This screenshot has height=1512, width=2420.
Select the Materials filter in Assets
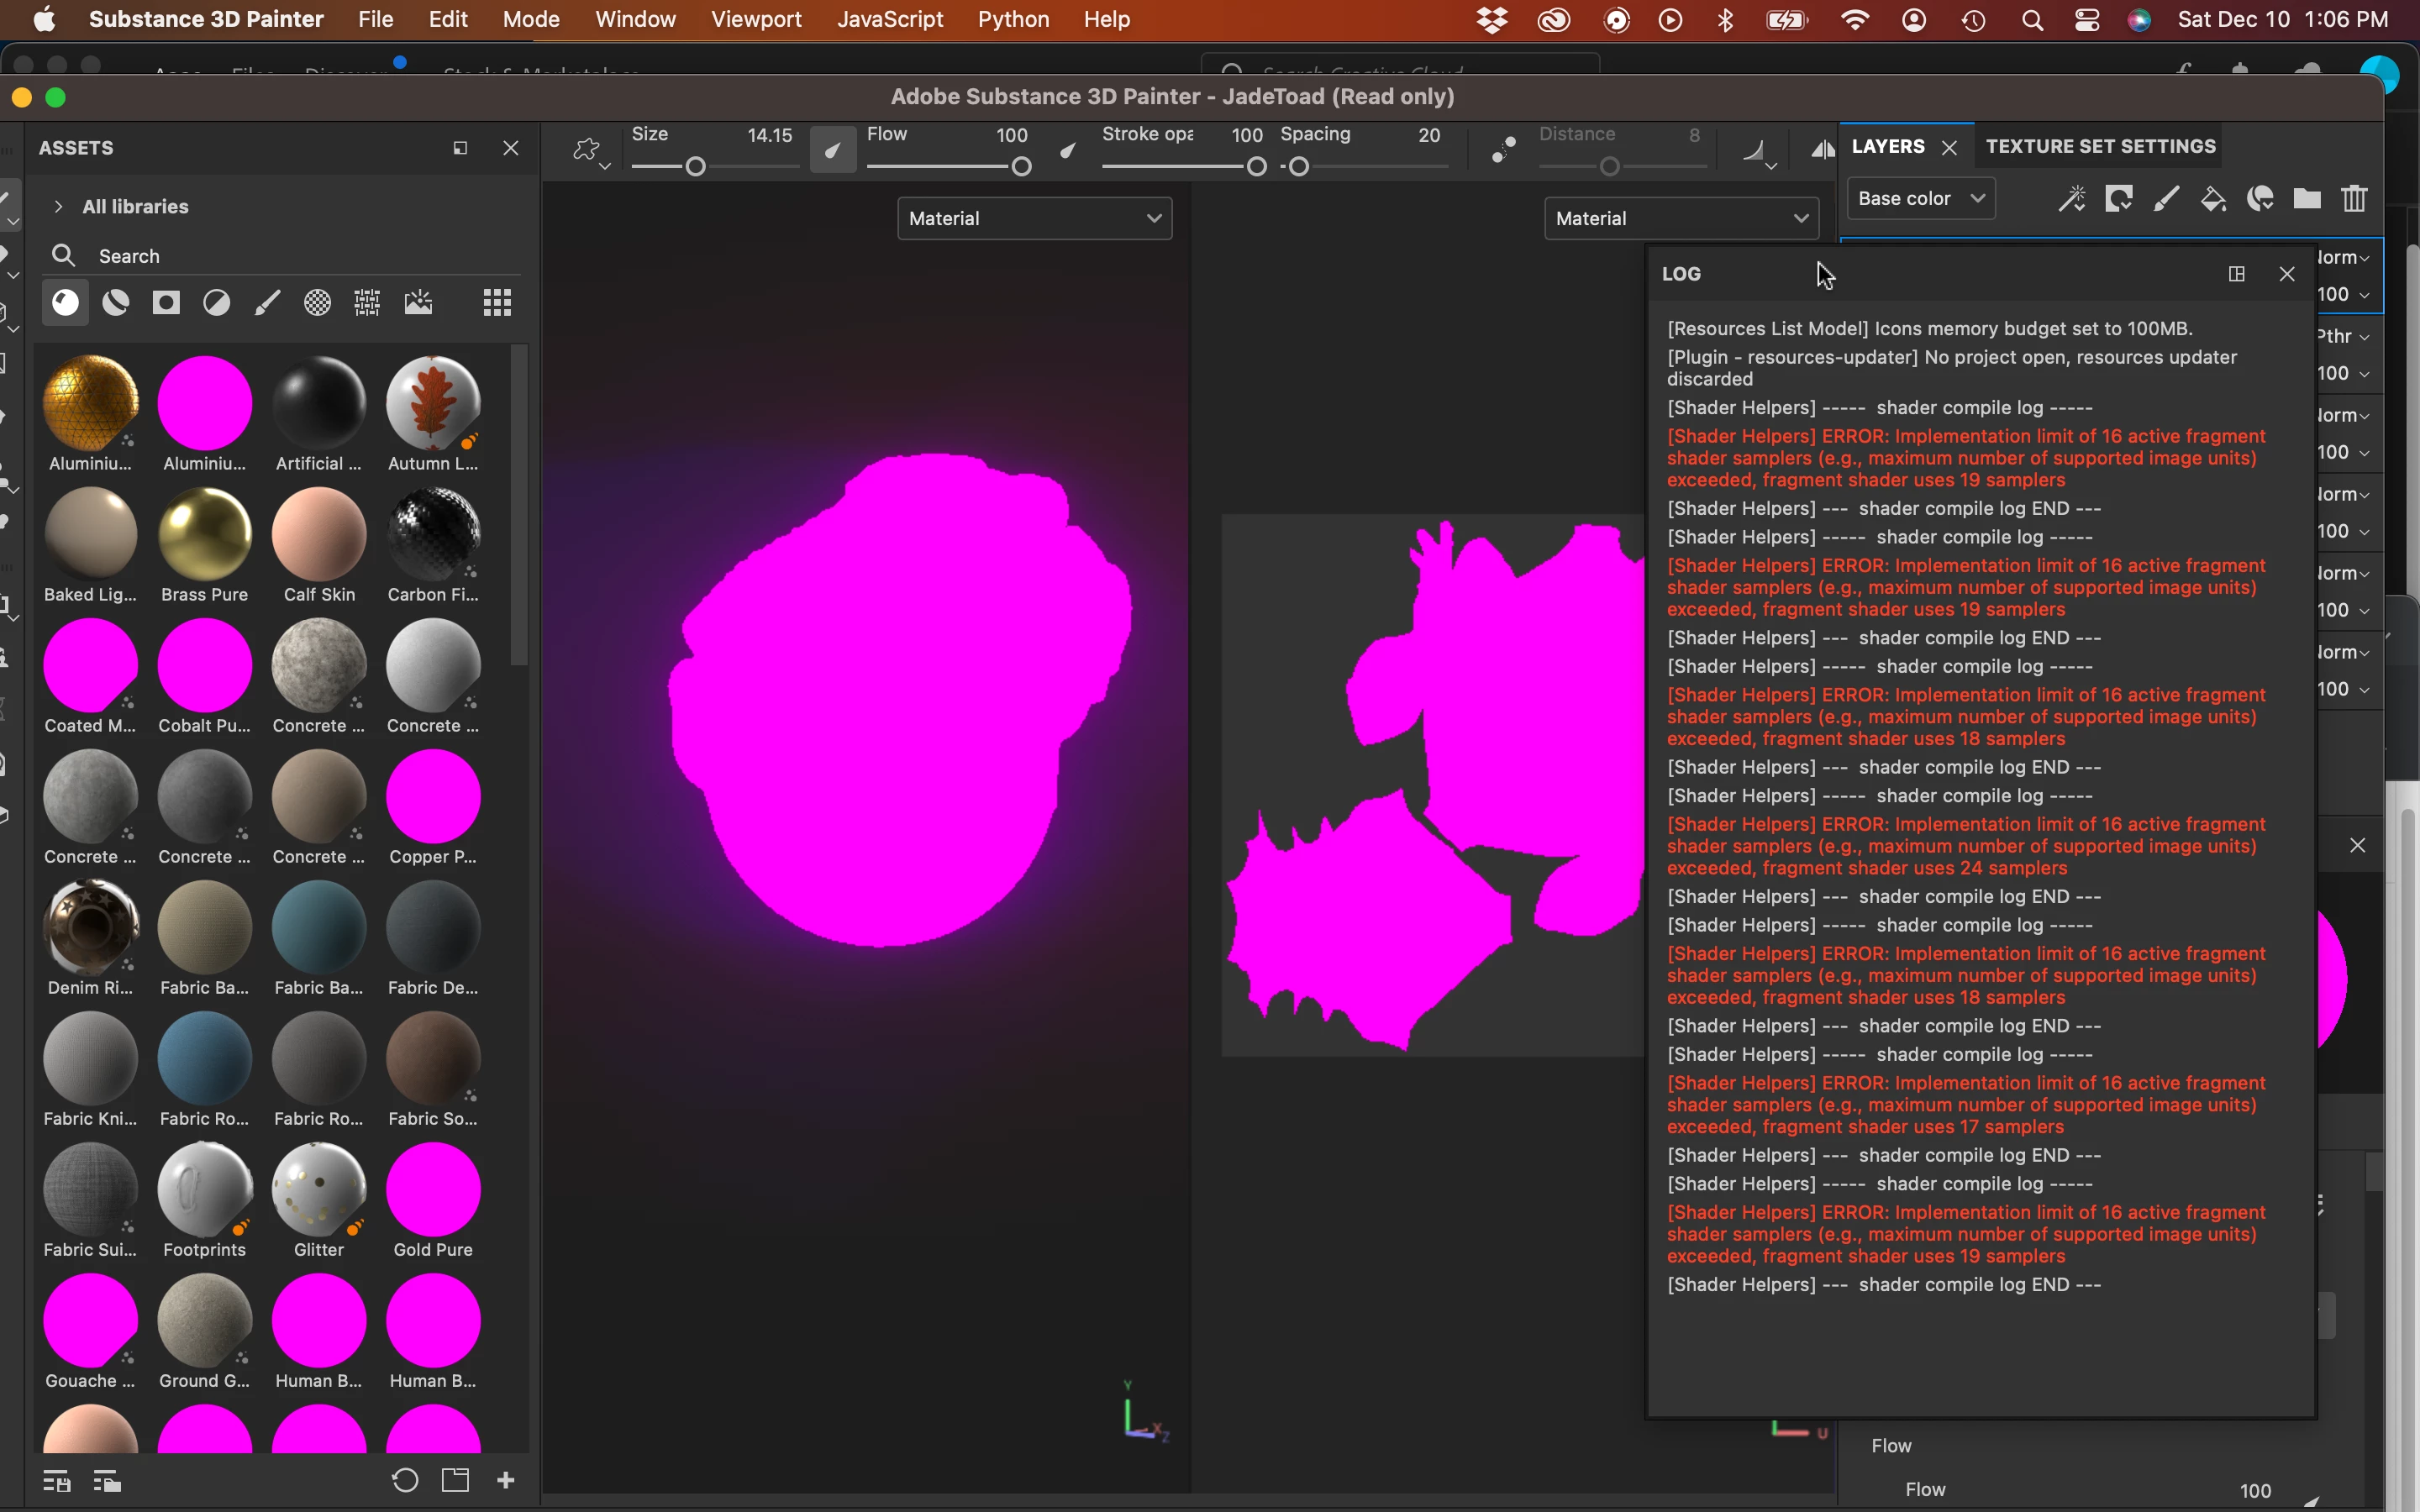(66, 302)
